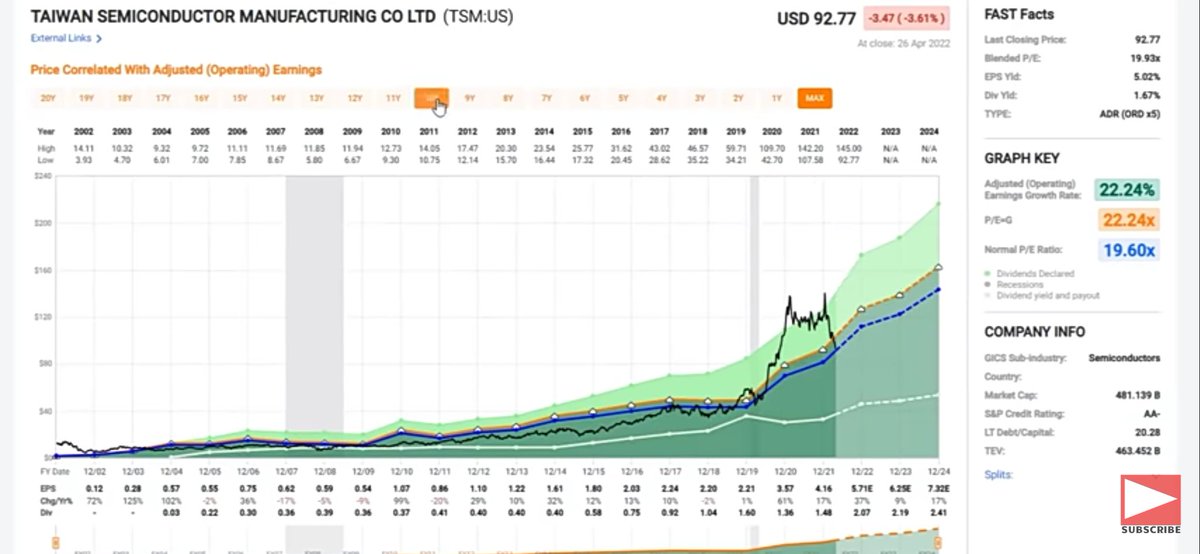Image resolution: width=1200 pixels, height=554 pixels.
Task: Click the company name TAIWAN SEMICONDUCTOR MANUFACTURING
Action: point(232,17)
